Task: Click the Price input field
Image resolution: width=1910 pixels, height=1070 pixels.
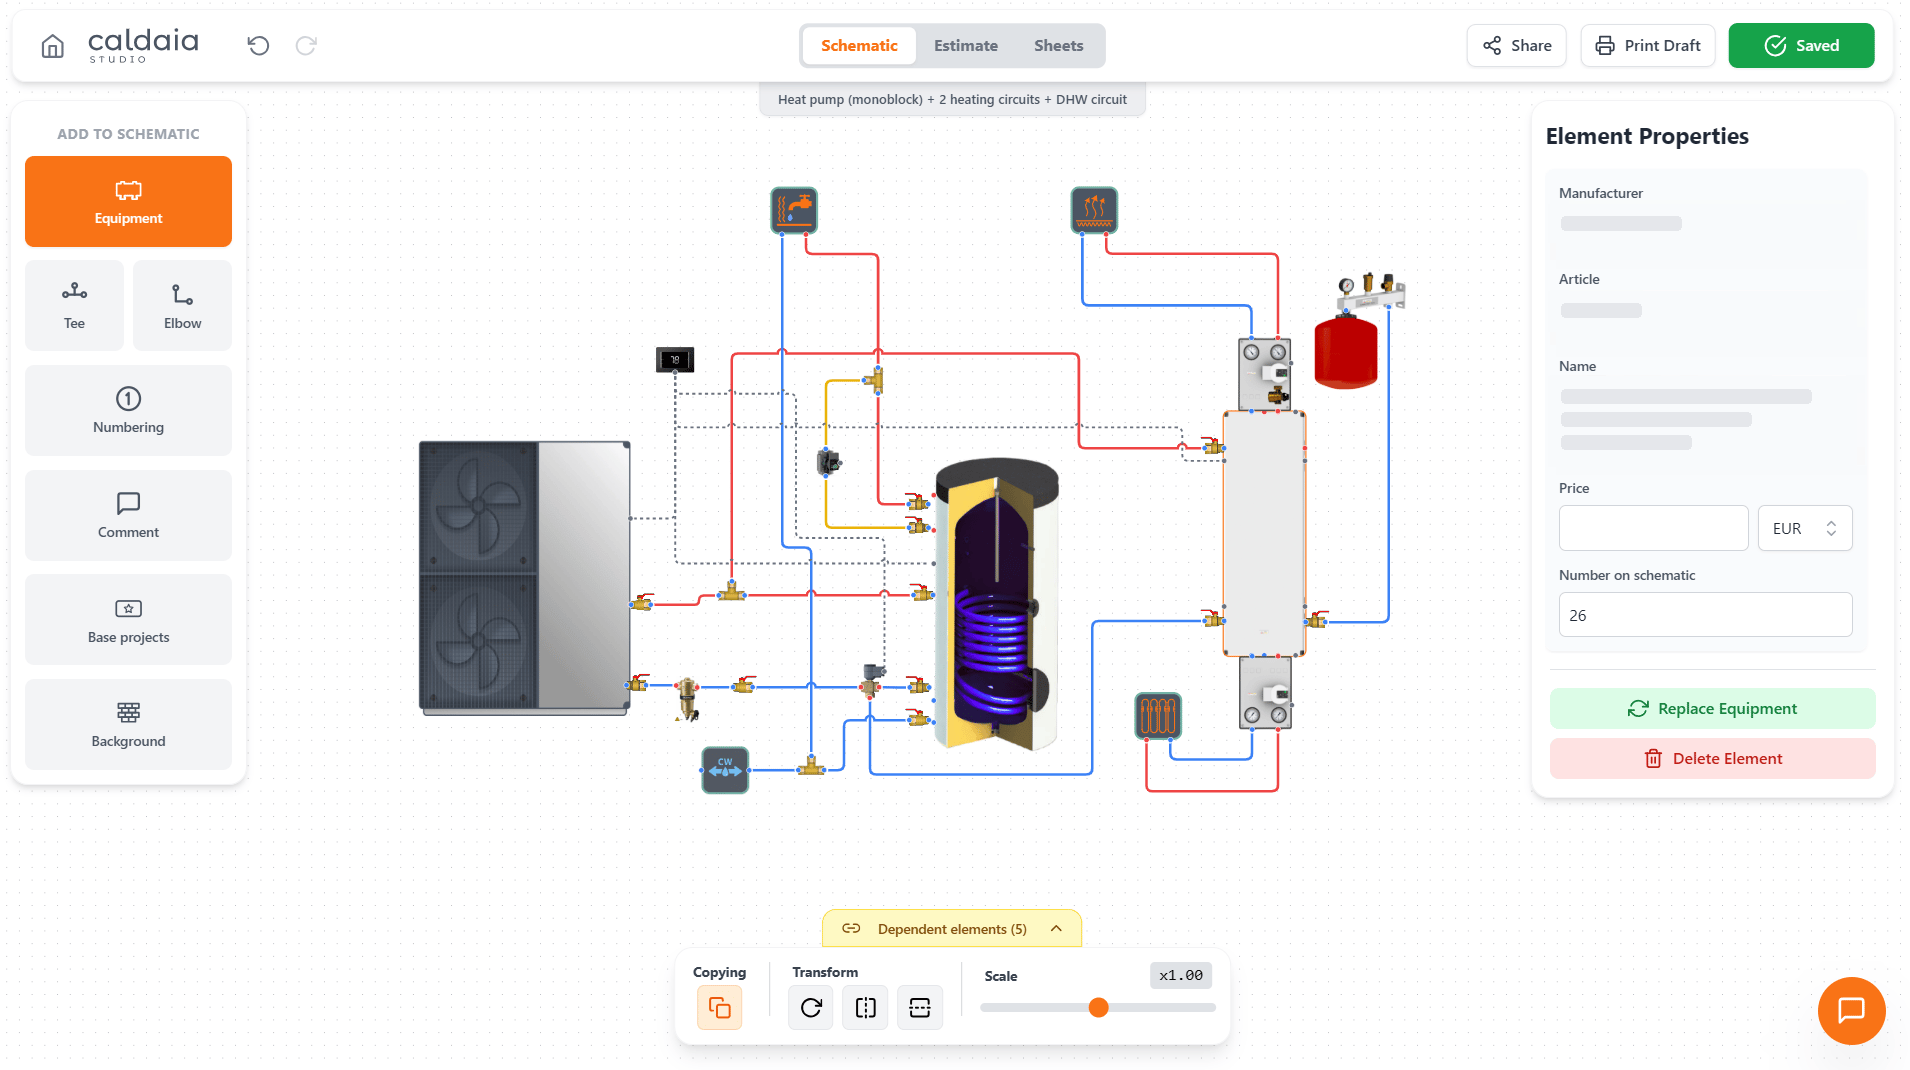Action: tap(1653, 528)
